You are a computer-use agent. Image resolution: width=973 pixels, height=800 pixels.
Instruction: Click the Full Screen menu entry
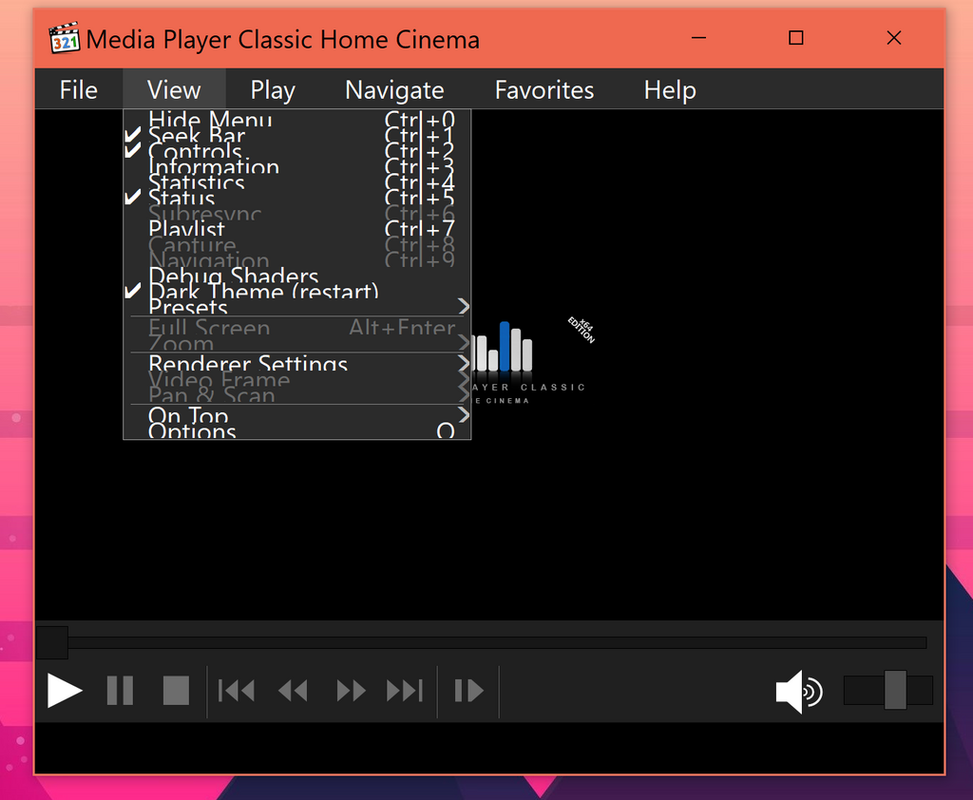tap(297, 327)
